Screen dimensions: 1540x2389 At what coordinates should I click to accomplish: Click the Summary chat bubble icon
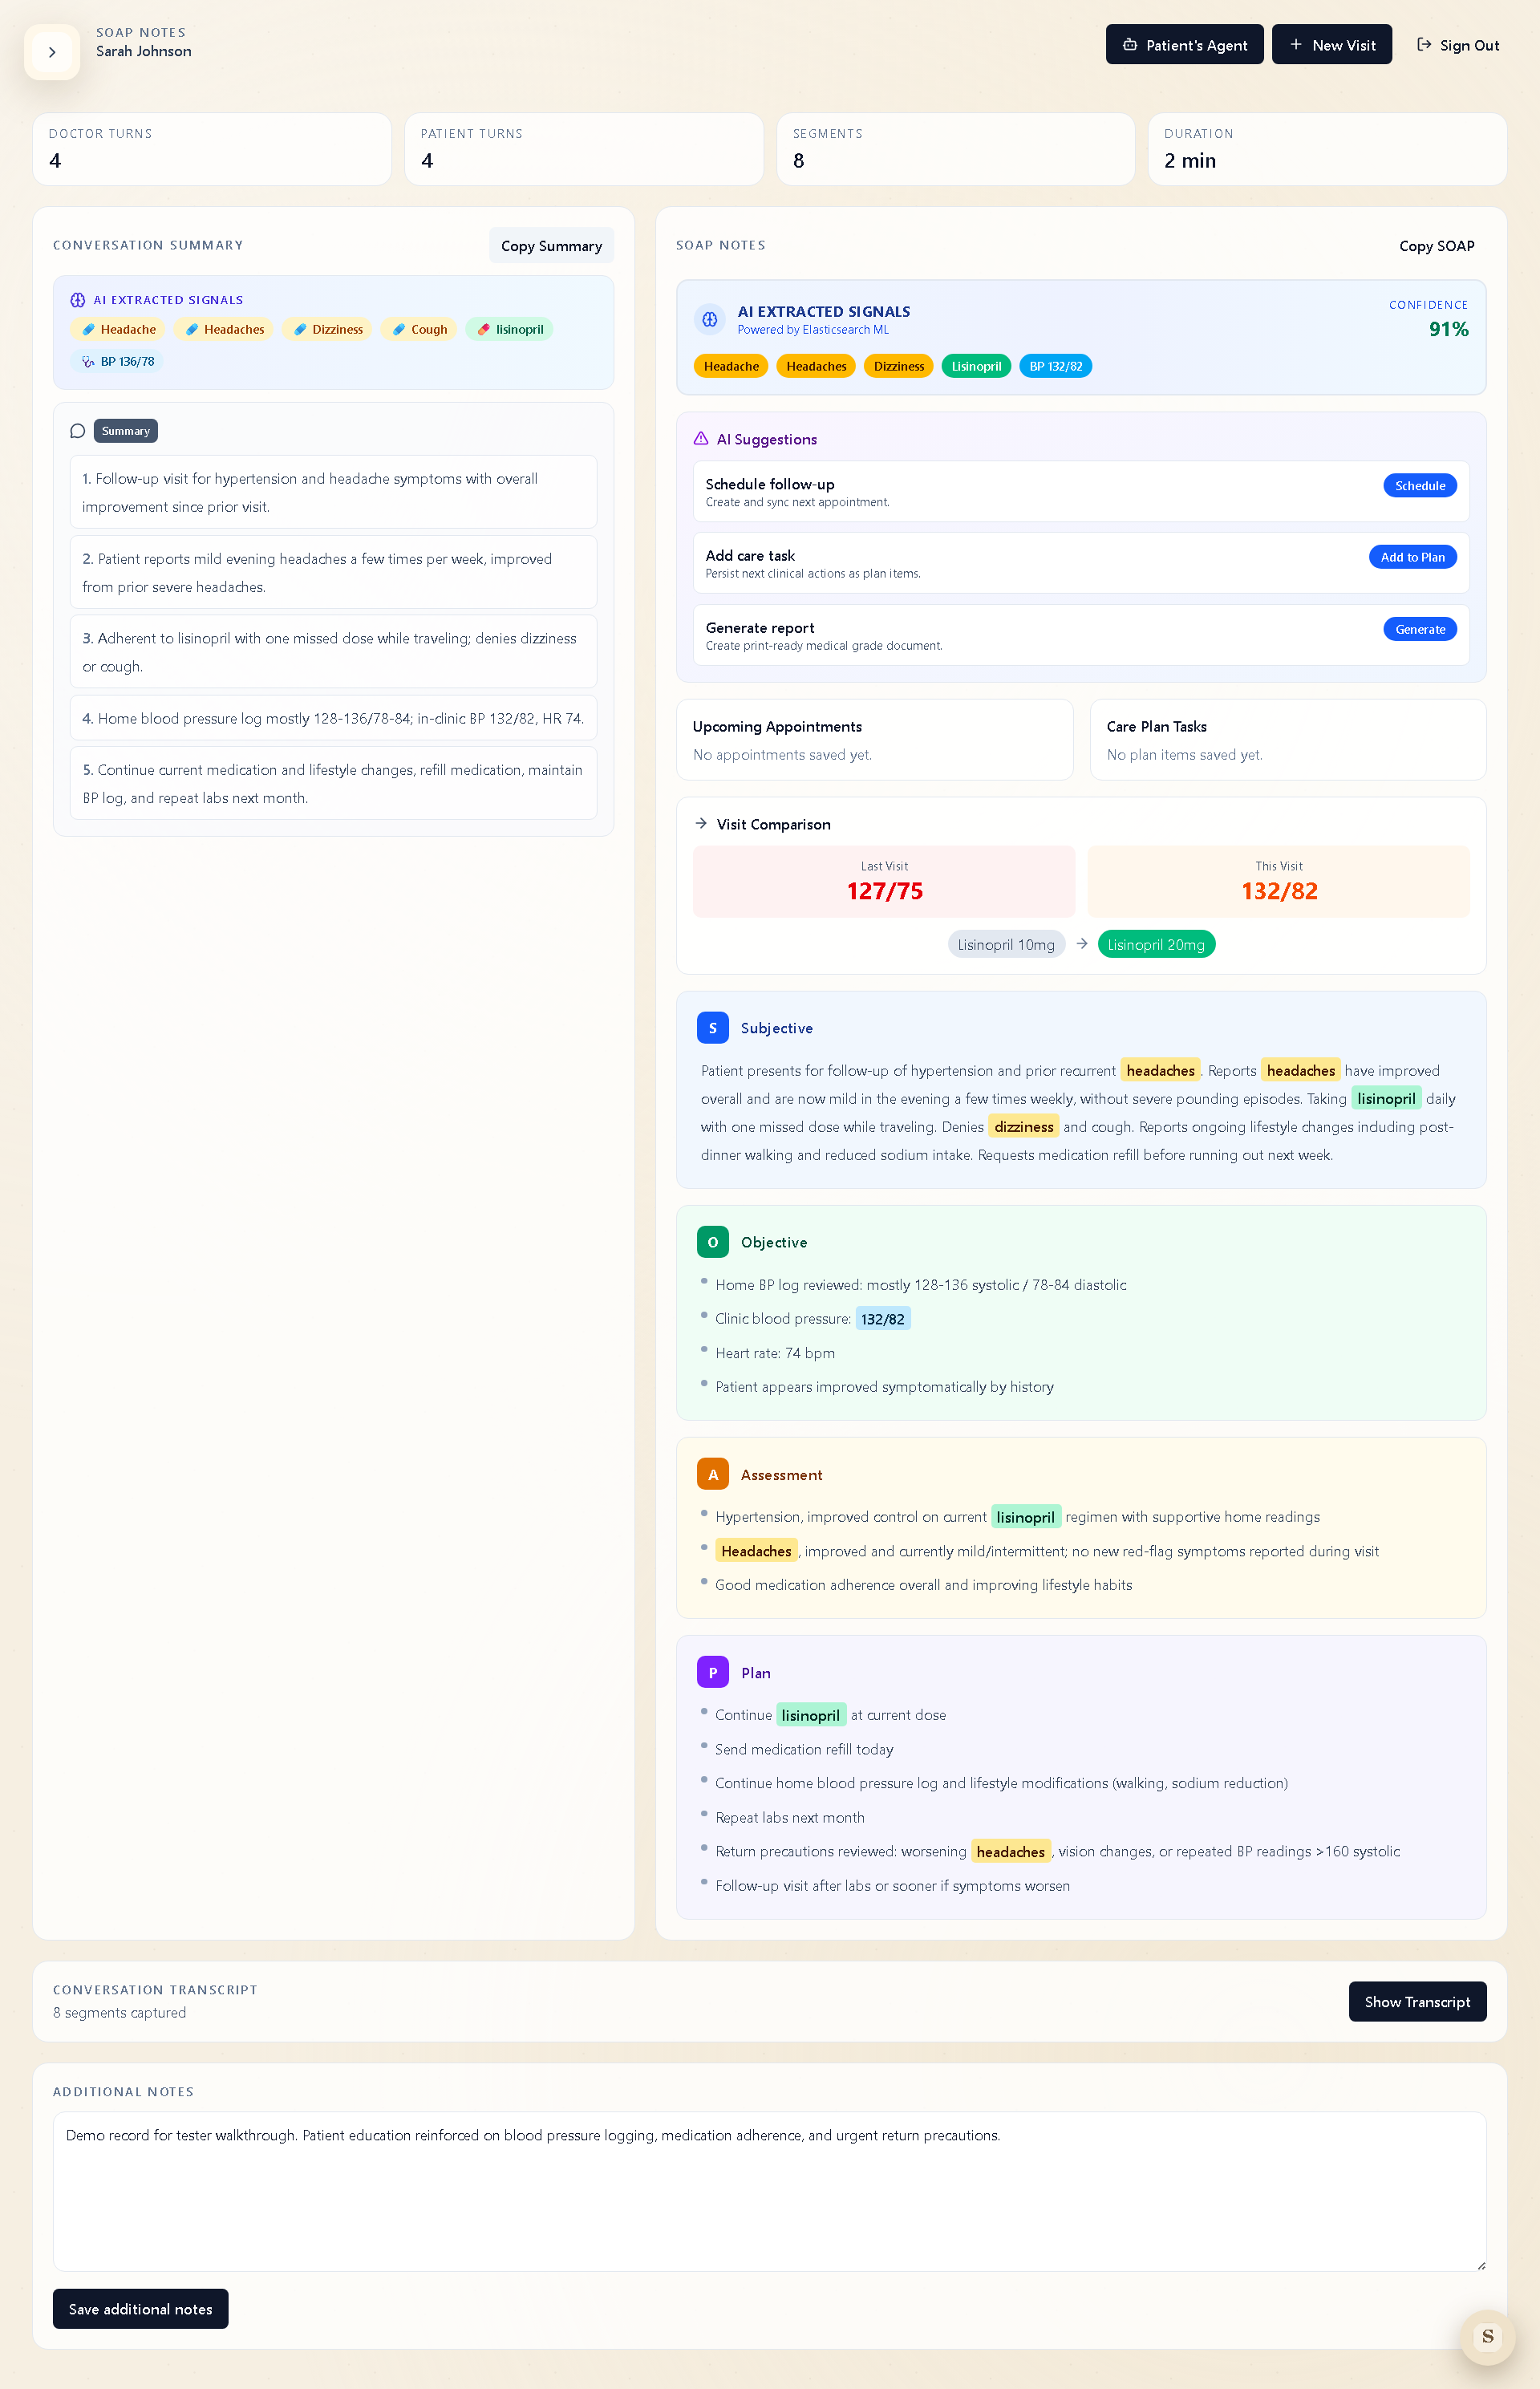pos(78,431)
